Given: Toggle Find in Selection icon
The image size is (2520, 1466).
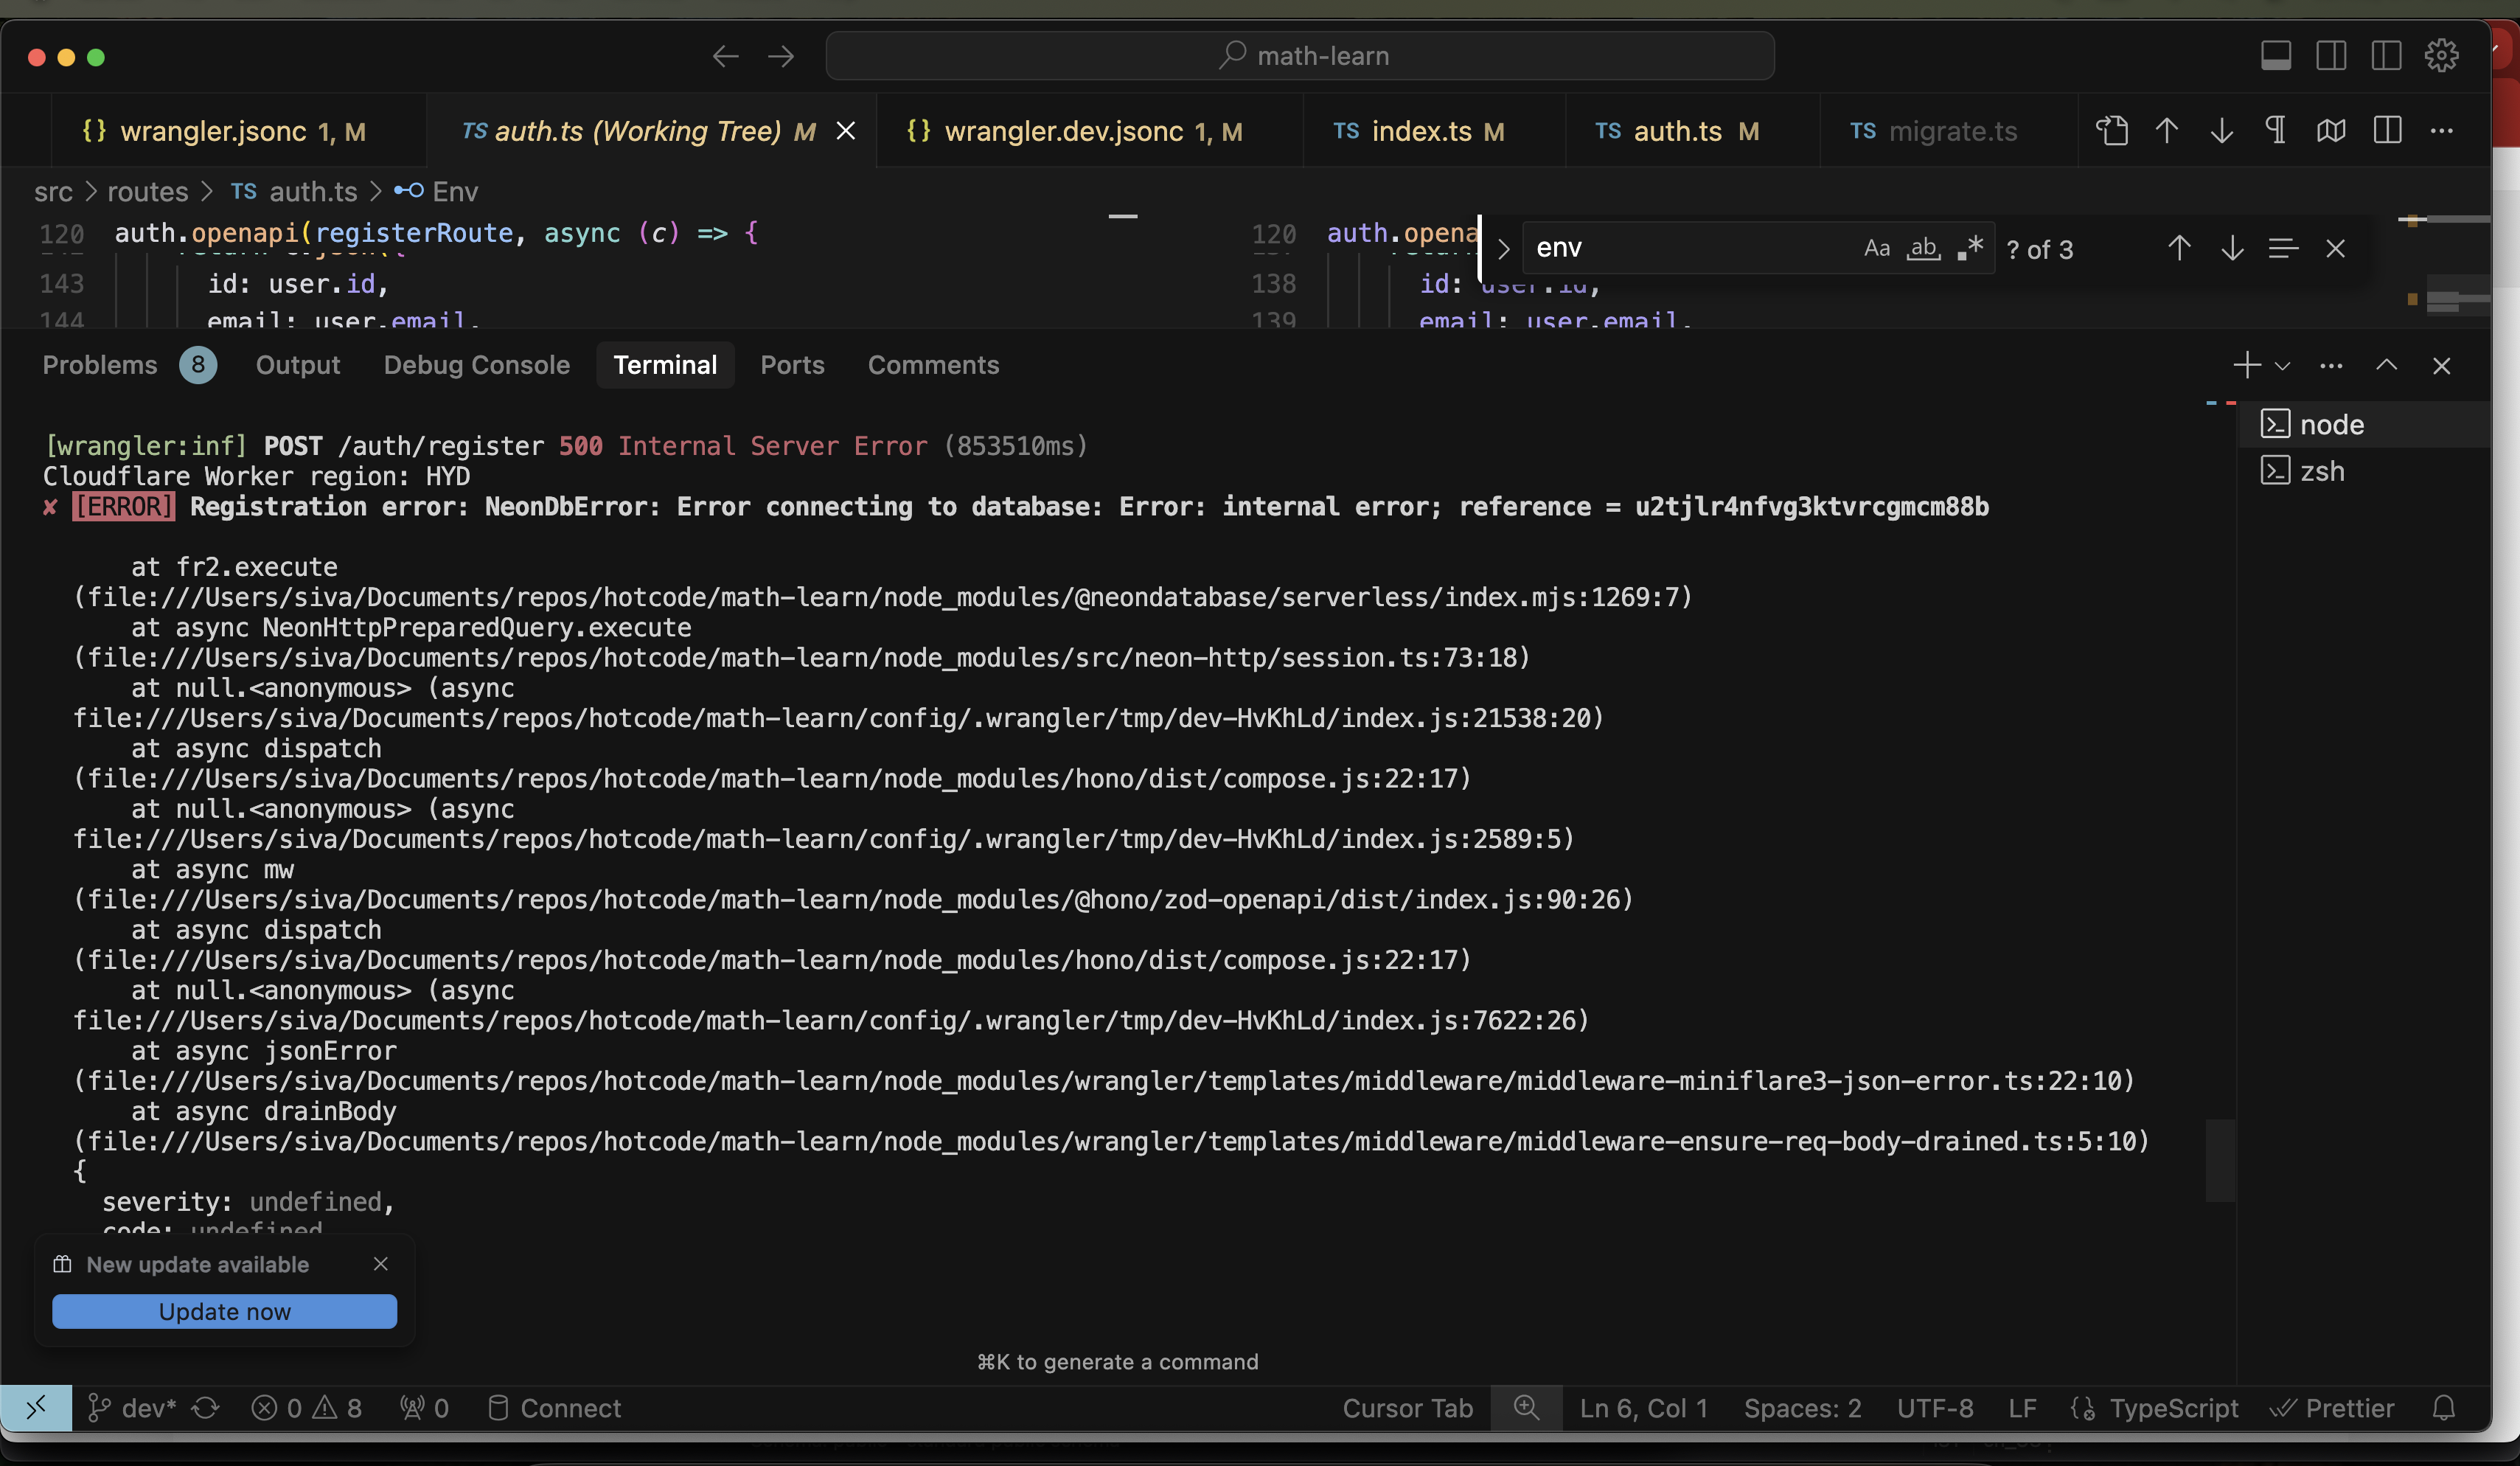Looking at the screenshot, I should click(x=2283, y=248).
